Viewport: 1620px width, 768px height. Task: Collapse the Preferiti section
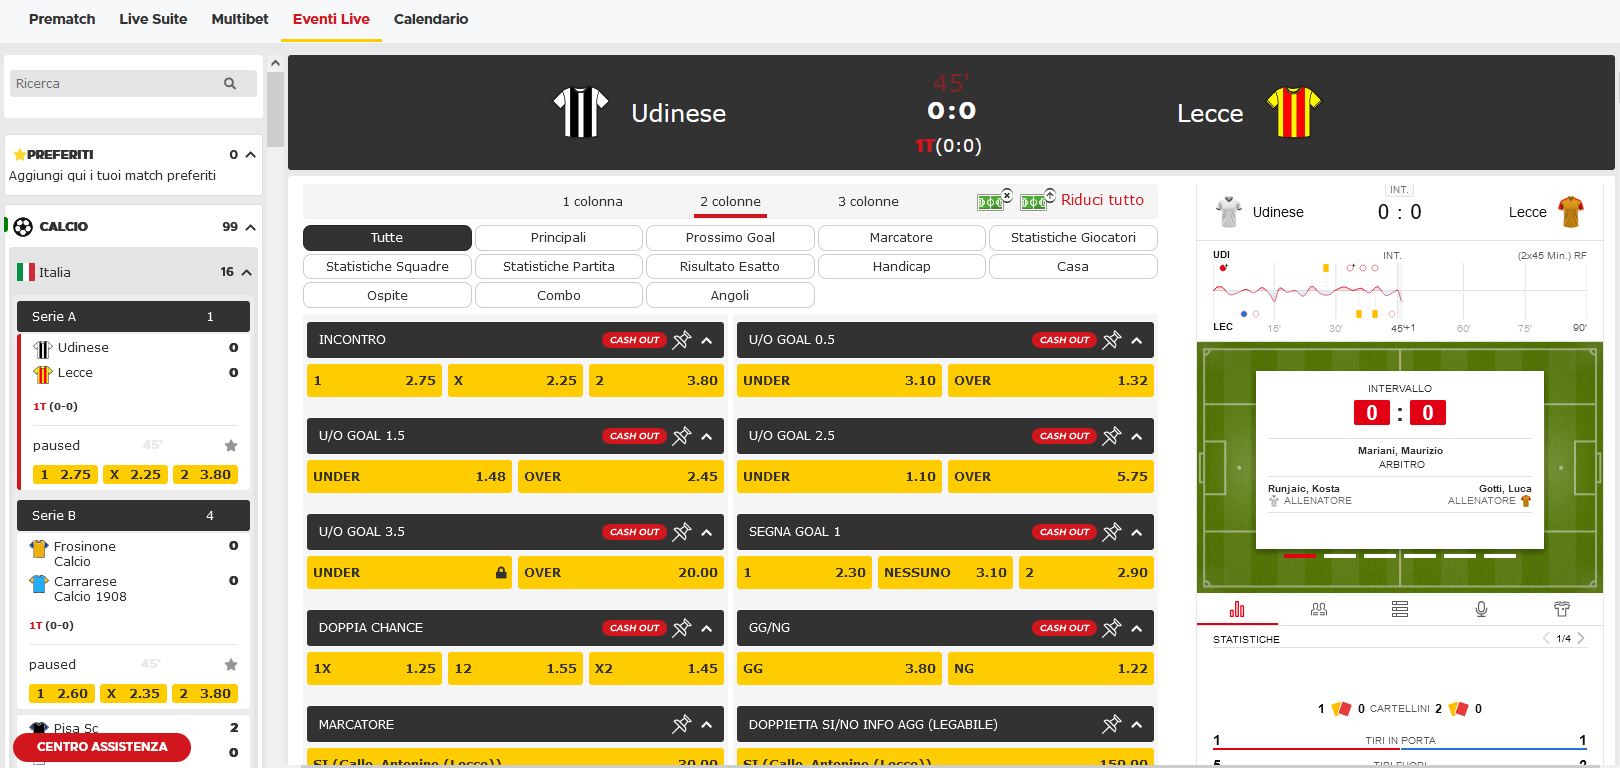(x=250, y=155)
